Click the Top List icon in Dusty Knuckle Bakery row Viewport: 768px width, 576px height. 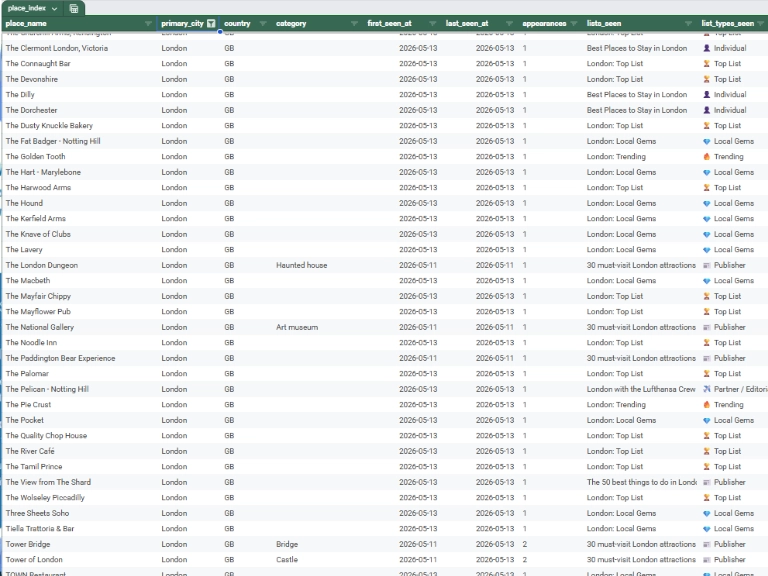(x=706, y=126)
